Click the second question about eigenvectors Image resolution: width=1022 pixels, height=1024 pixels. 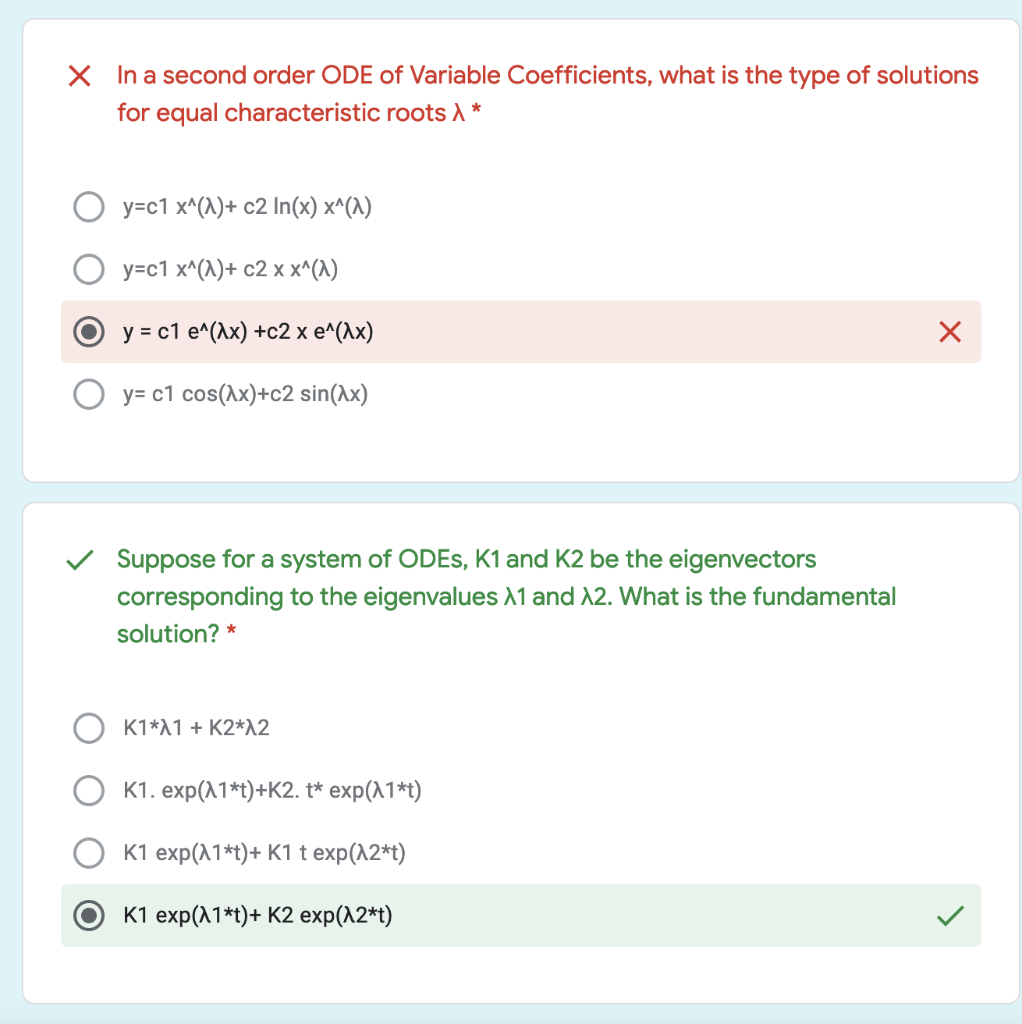pos(505,596)
